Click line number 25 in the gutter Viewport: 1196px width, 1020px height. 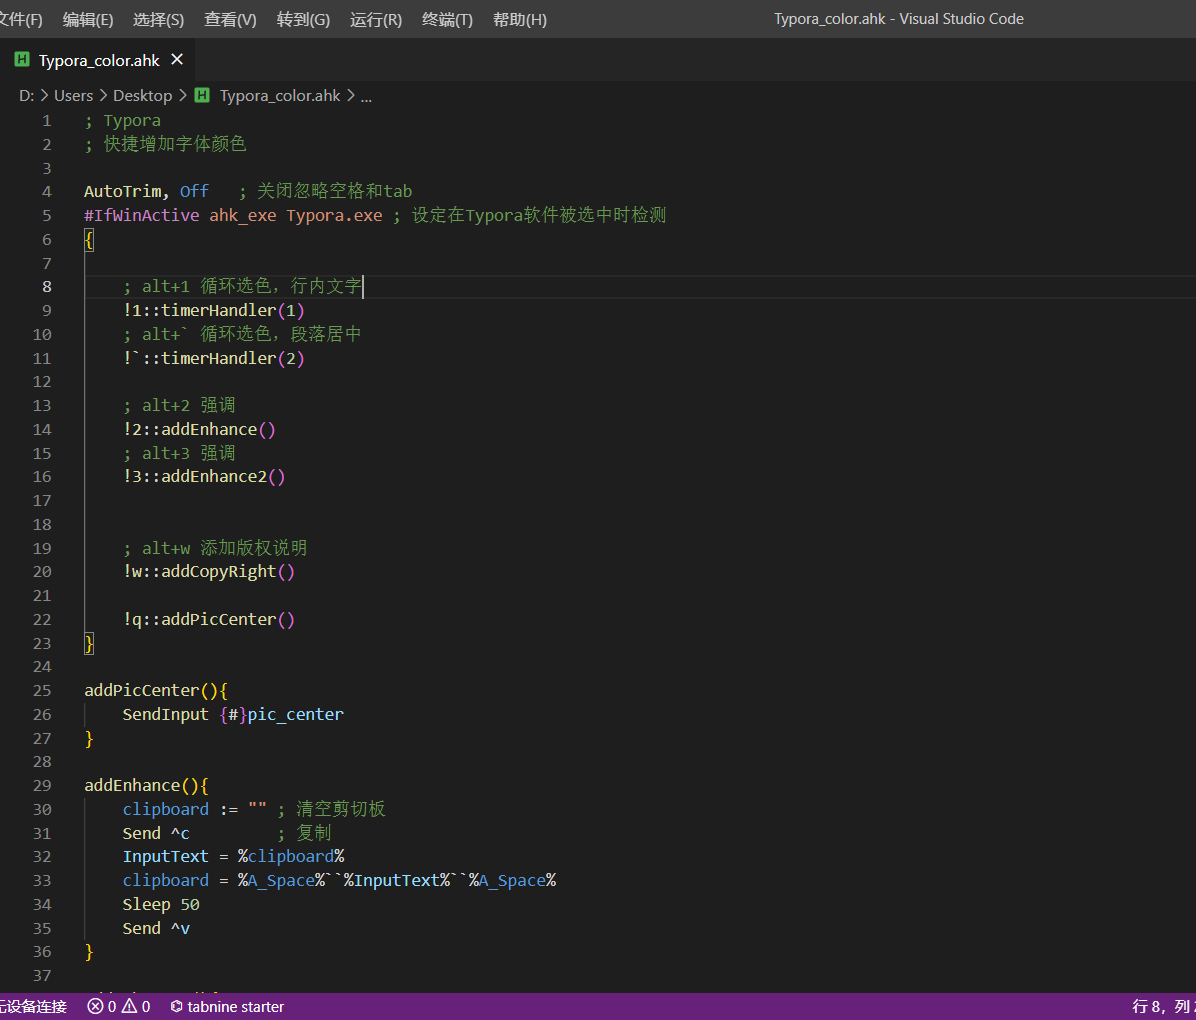pos(42,690)
